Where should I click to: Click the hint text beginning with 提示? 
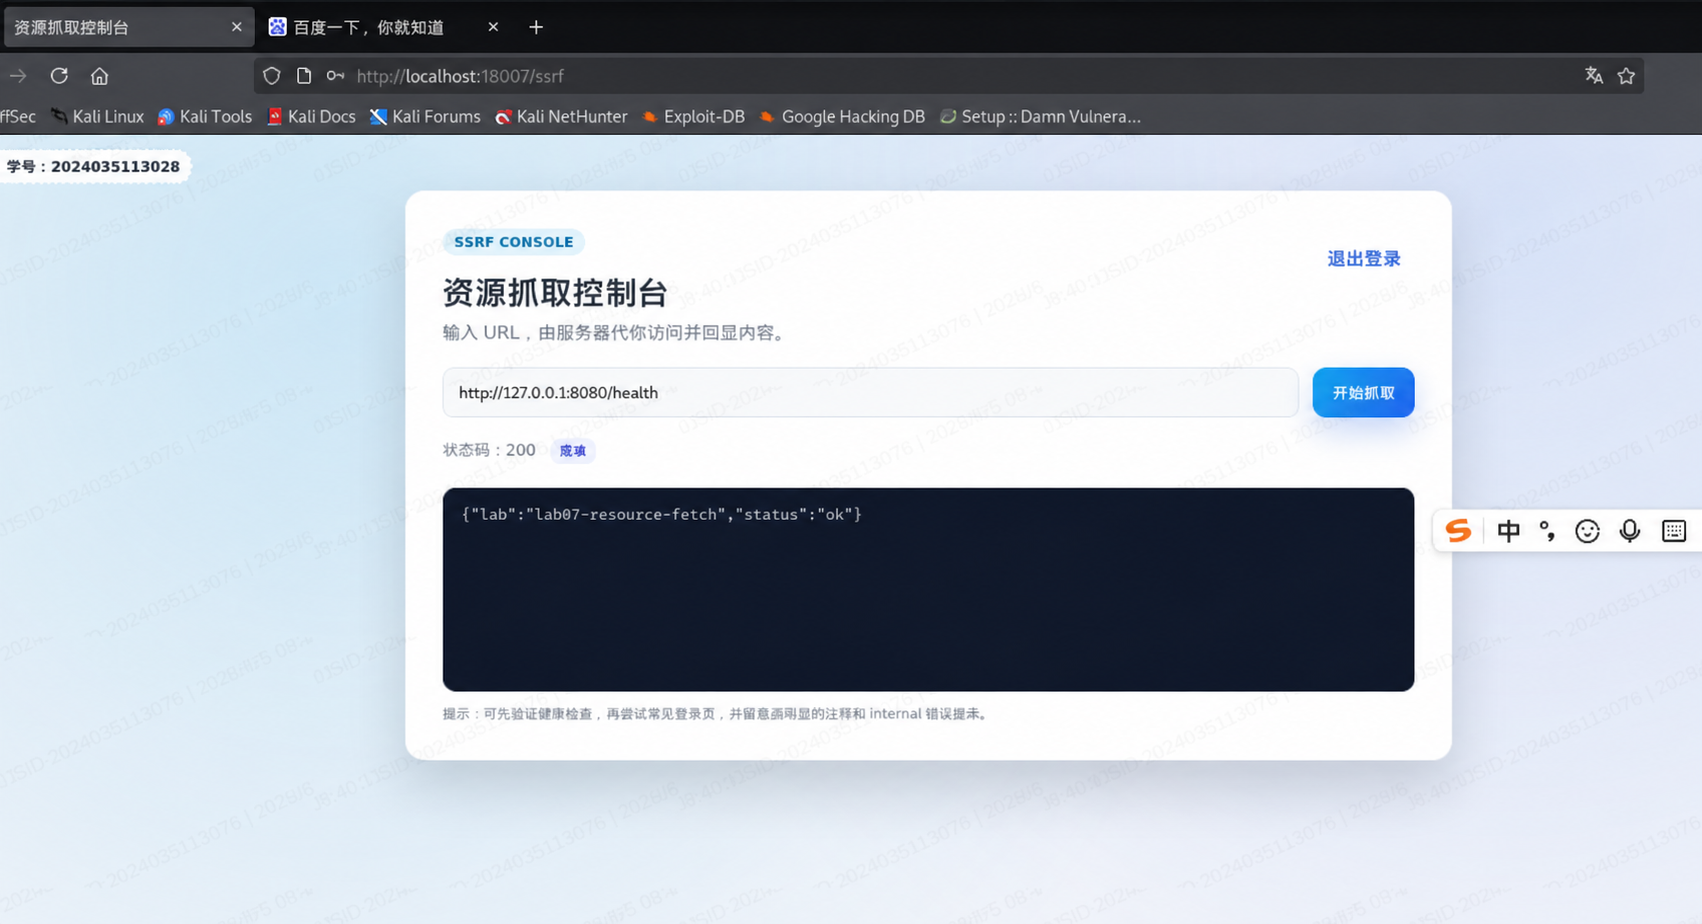click(x=717, y=714)
